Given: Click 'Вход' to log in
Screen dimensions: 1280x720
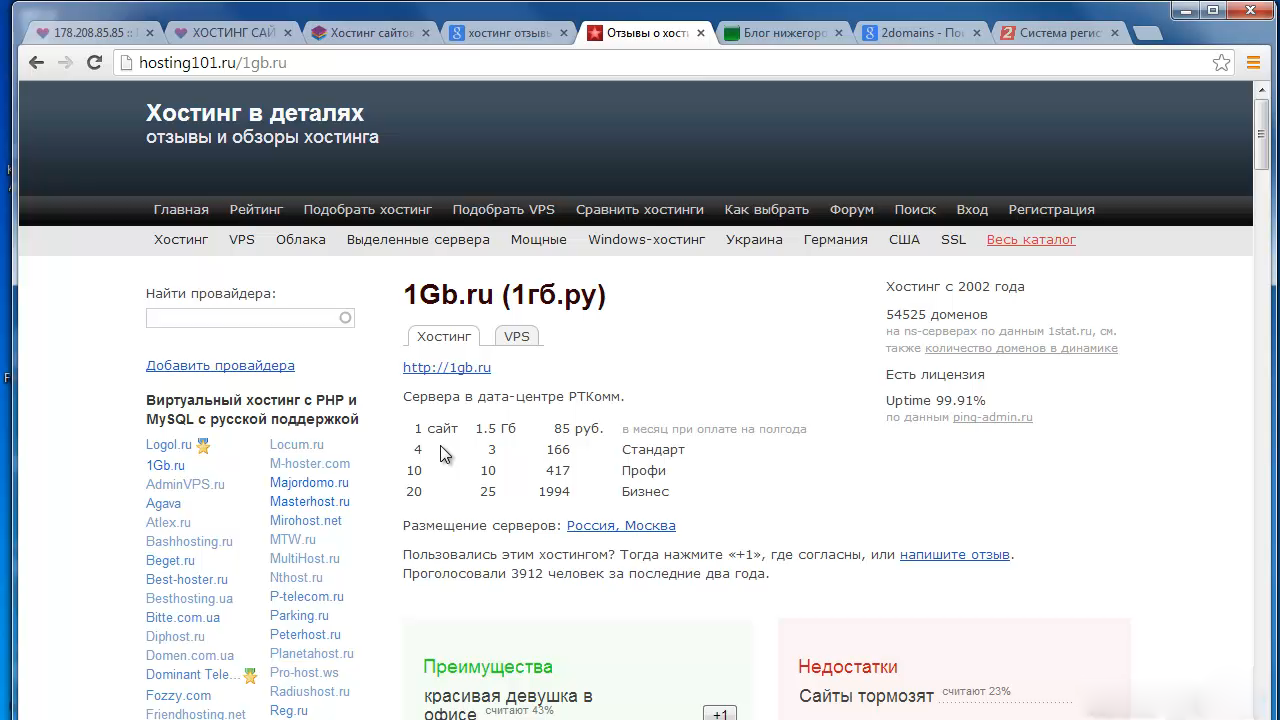Looking at the screenshot, I should coord(972,210).
